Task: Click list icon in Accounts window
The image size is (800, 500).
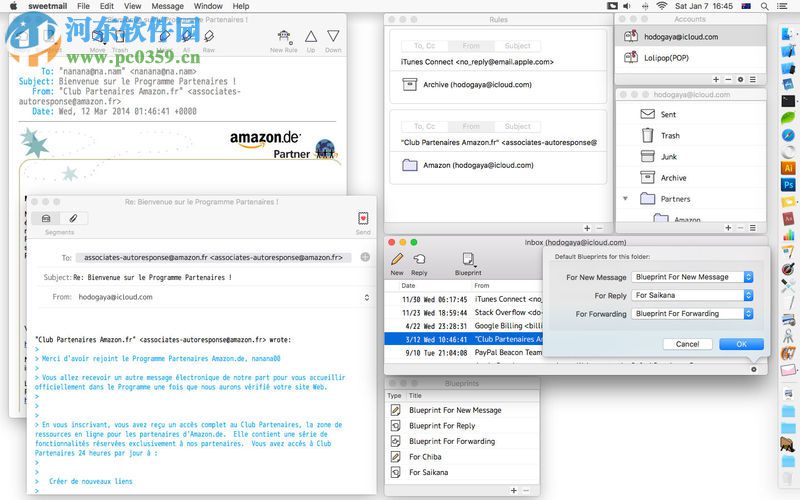Action: [x=753, y=80]
